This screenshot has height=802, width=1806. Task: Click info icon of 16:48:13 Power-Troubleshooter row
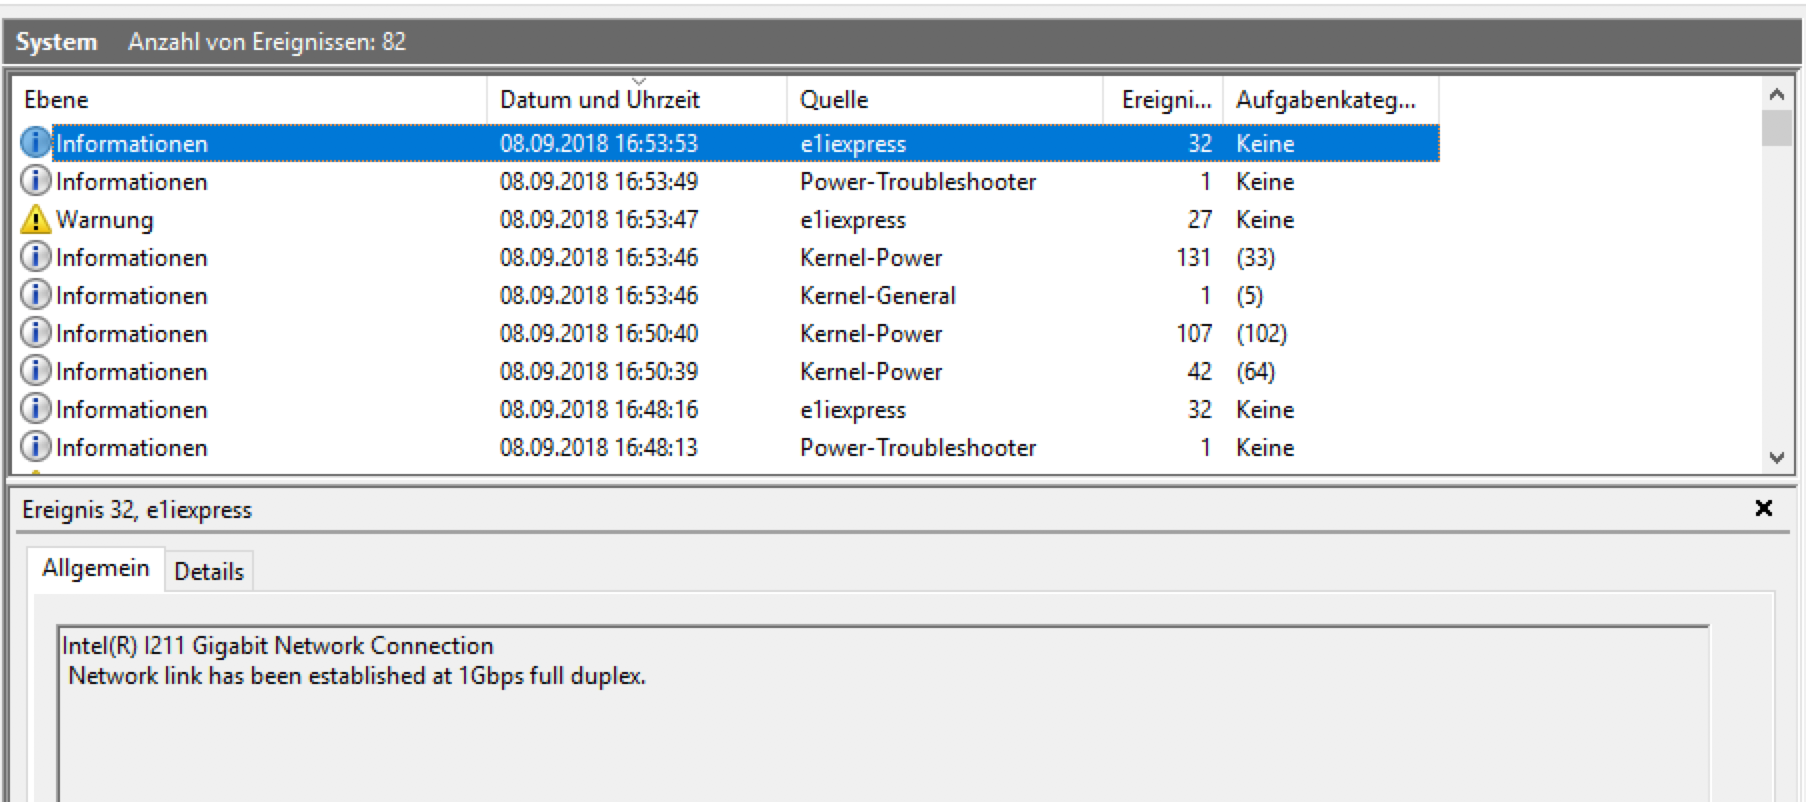tap(35, 447)
